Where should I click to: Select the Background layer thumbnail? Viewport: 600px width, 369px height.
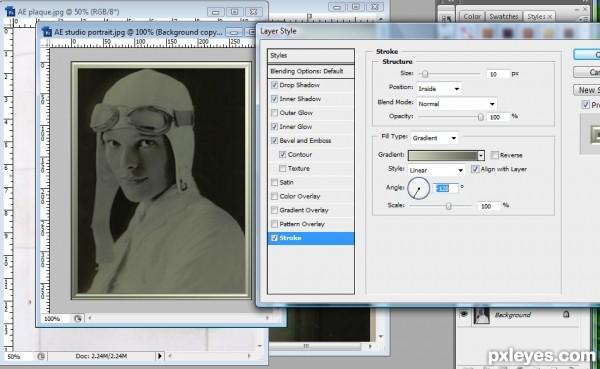[481, 316]
